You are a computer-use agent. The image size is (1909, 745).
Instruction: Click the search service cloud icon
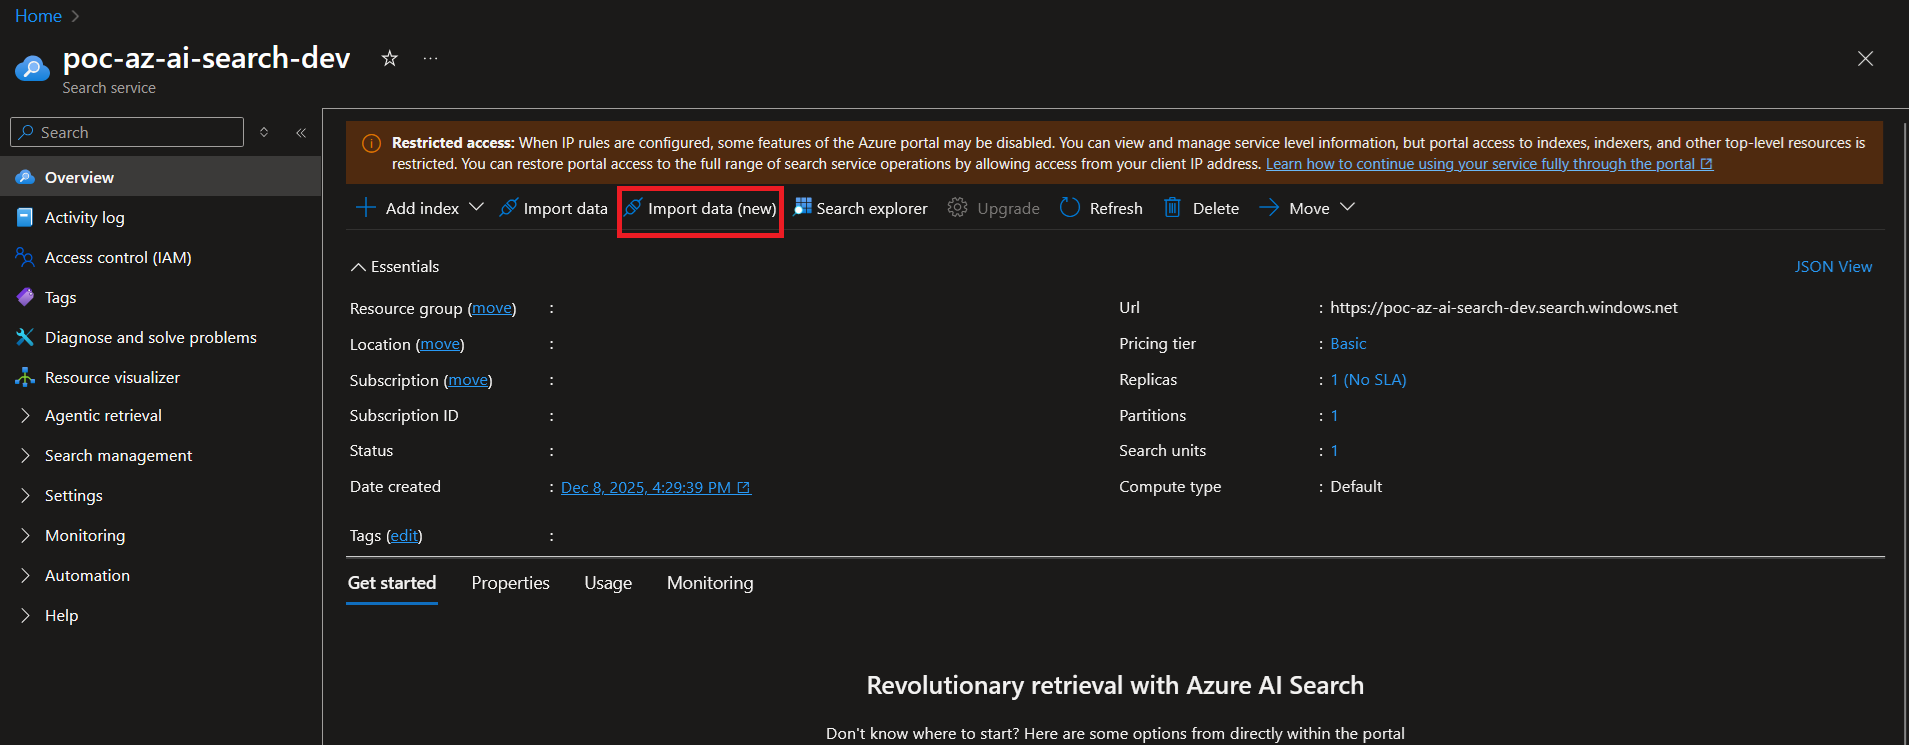click(32, 68)
